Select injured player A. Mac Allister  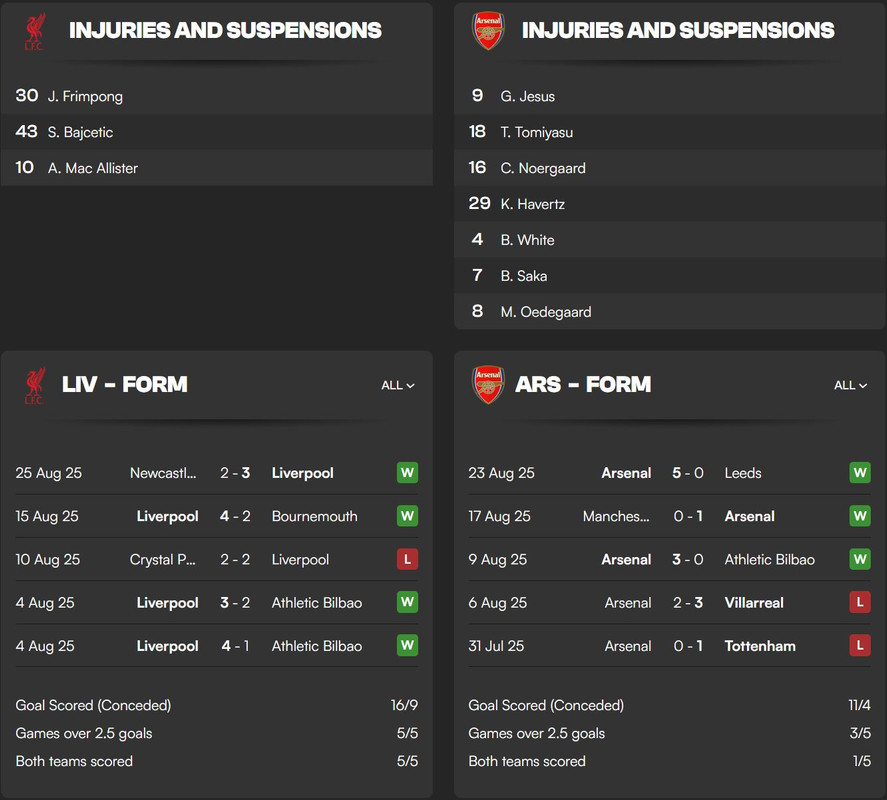(217, 167)
